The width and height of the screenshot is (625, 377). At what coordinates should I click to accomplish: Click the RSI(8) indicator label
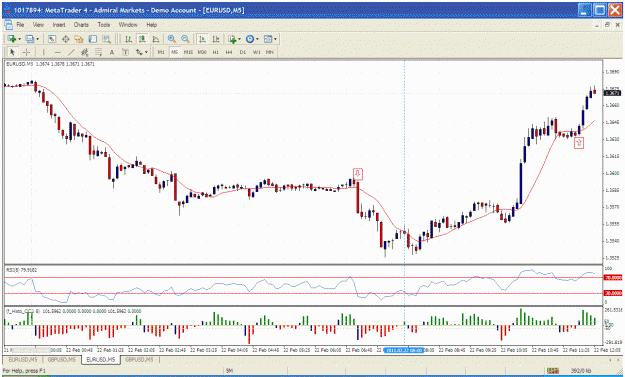[22, 270]
